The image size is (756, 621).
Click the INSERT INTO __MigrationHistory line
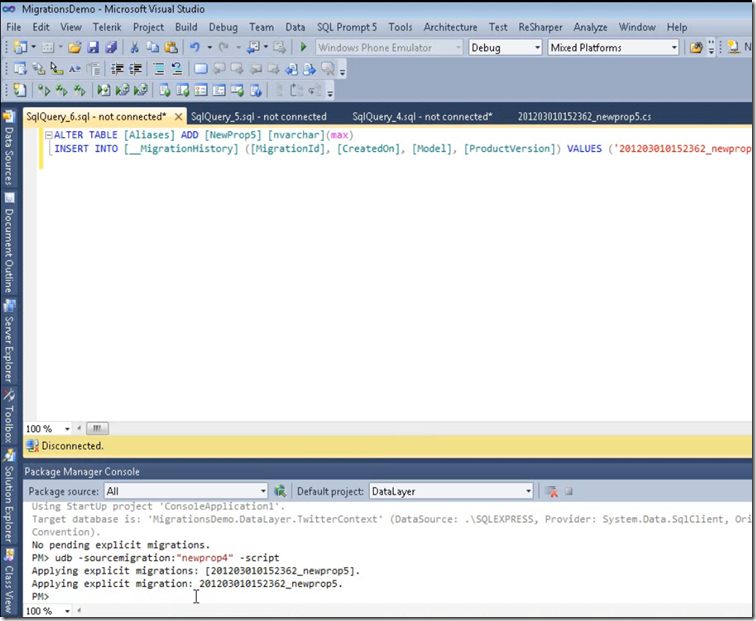click(x=403, y=148)
